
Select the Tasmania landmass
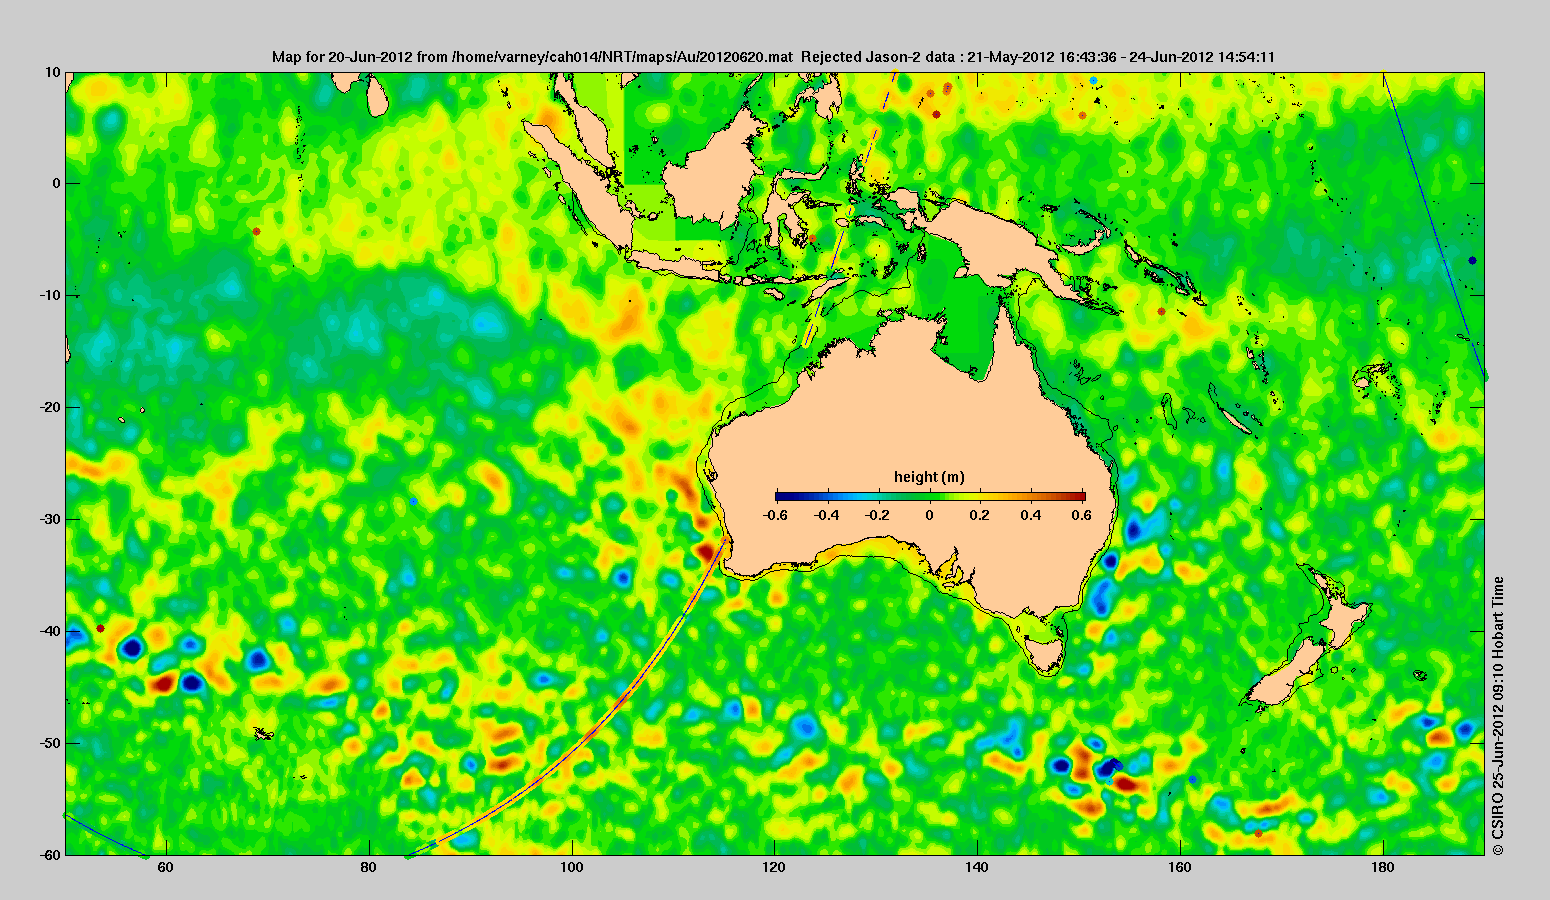(x=1045, y=655)
